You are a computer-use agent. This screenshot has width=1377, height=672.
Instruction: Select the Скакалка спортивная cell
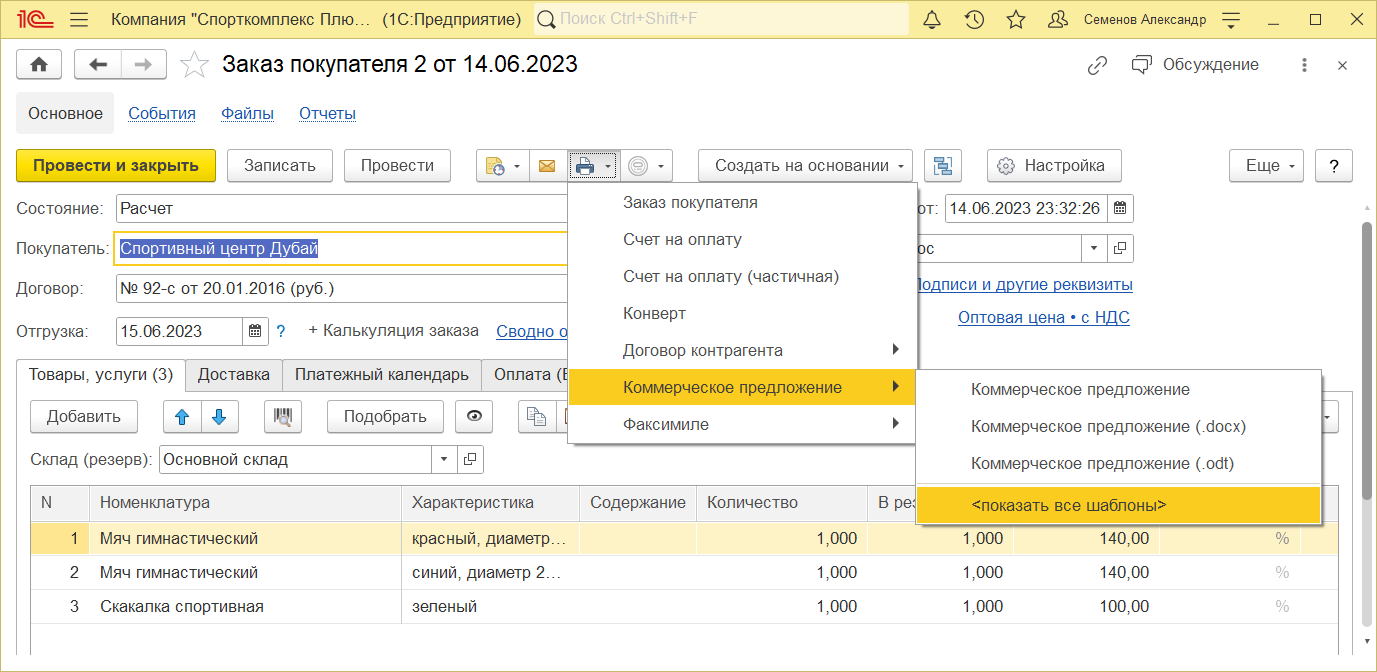click(244, 606)
